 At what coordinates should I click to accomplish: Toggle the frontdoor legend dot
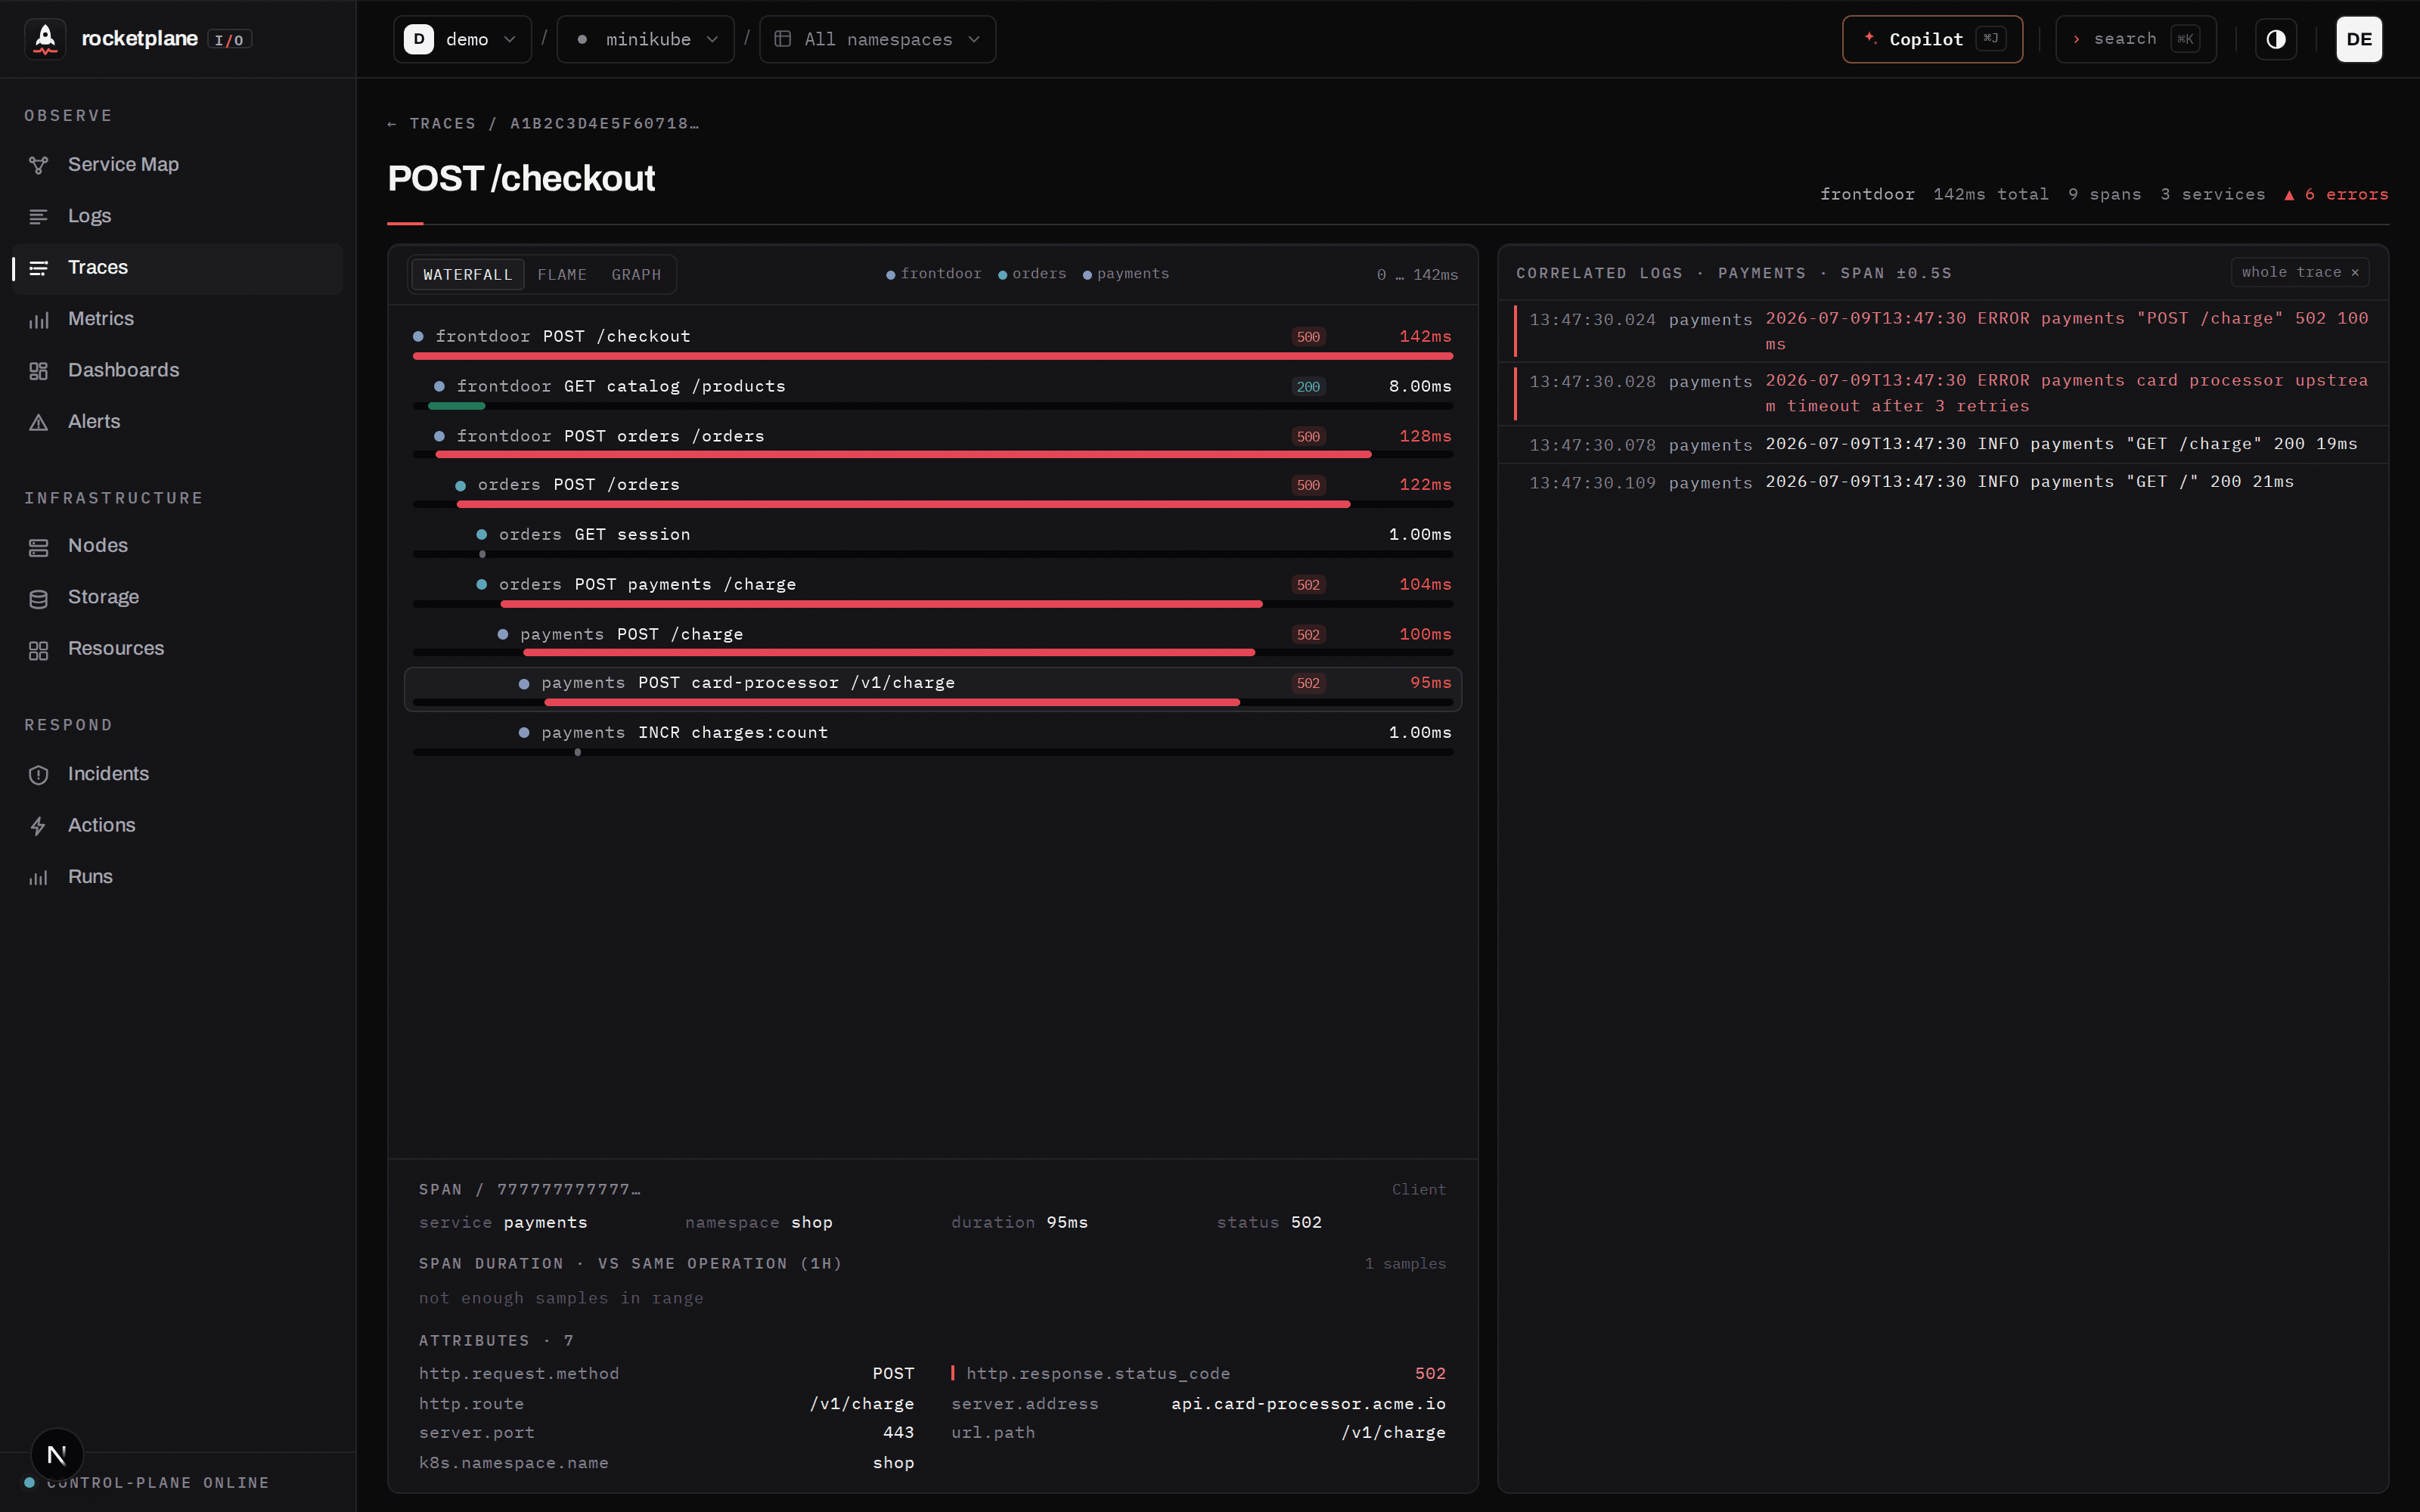tap(890, 275)
